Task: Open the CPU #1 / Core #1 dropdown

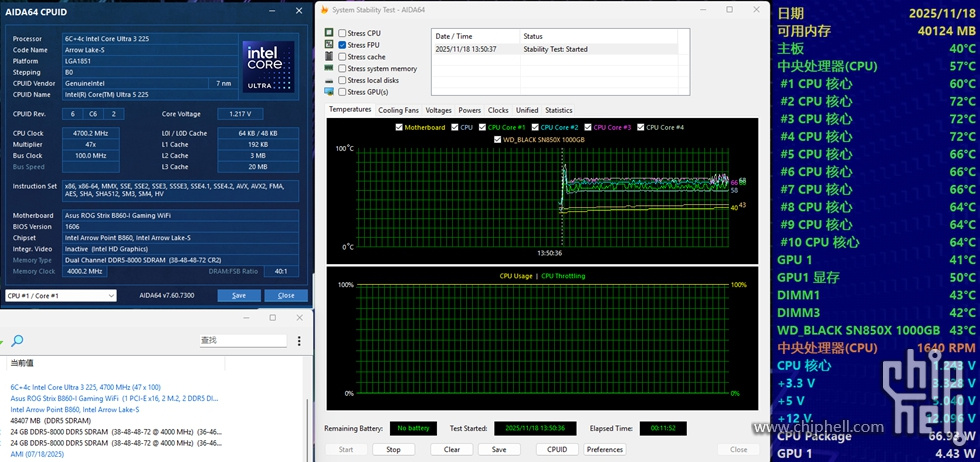Action: (60, 296)
